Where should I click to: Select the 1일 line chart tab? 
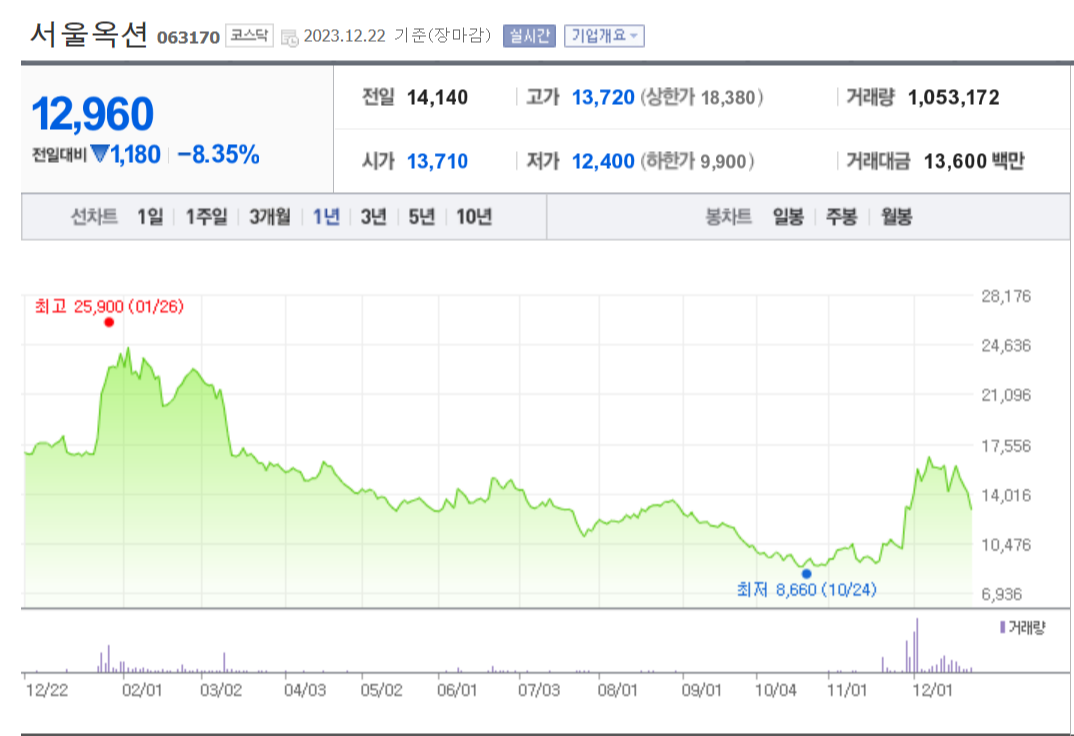(151, 217)
